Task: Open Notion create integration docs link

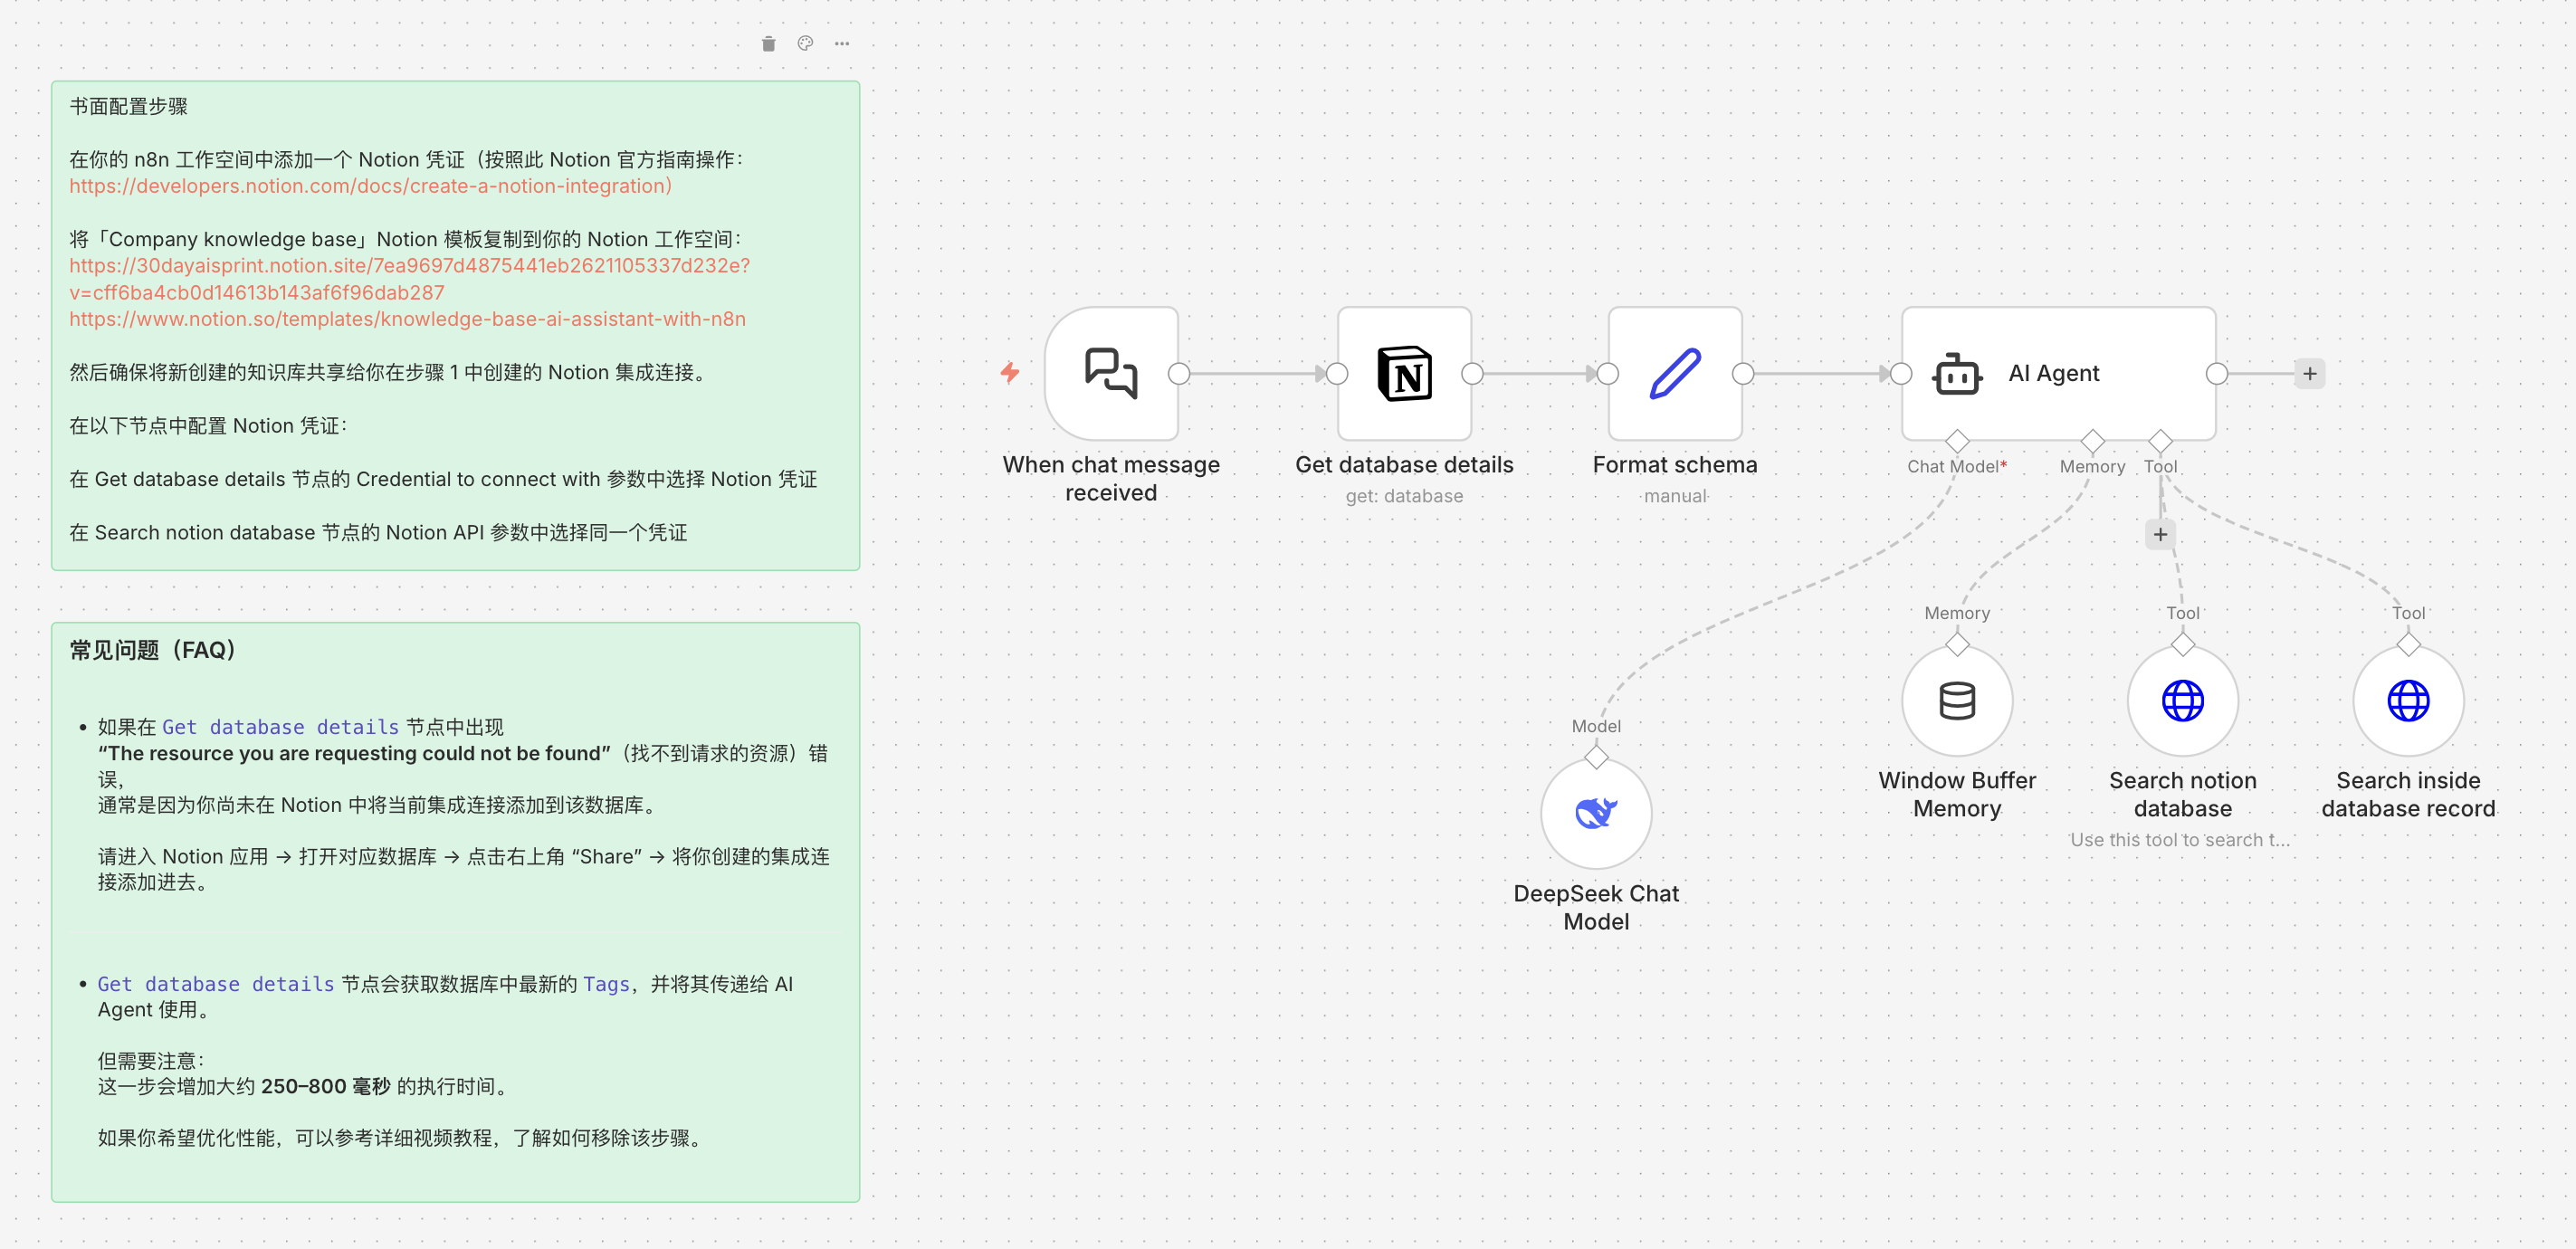Action: (x=370, y=186)
